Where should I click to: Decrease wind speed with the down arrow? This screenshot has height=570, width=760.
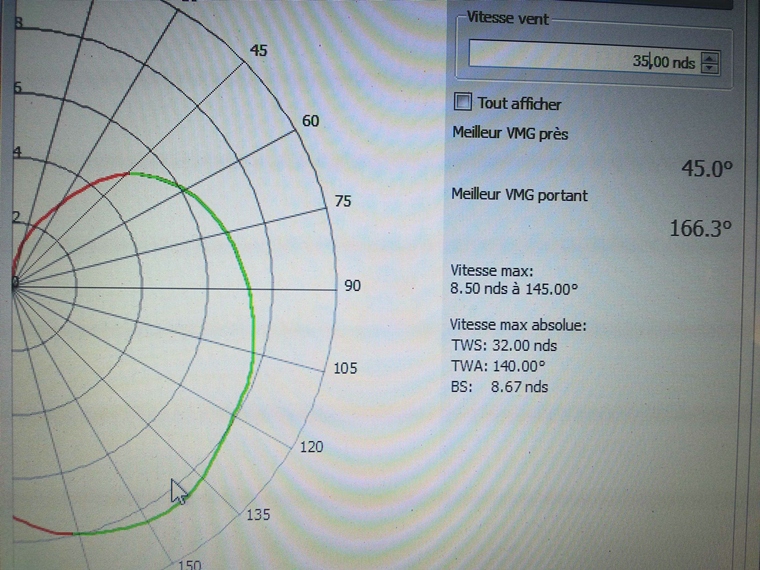point(710,67)
